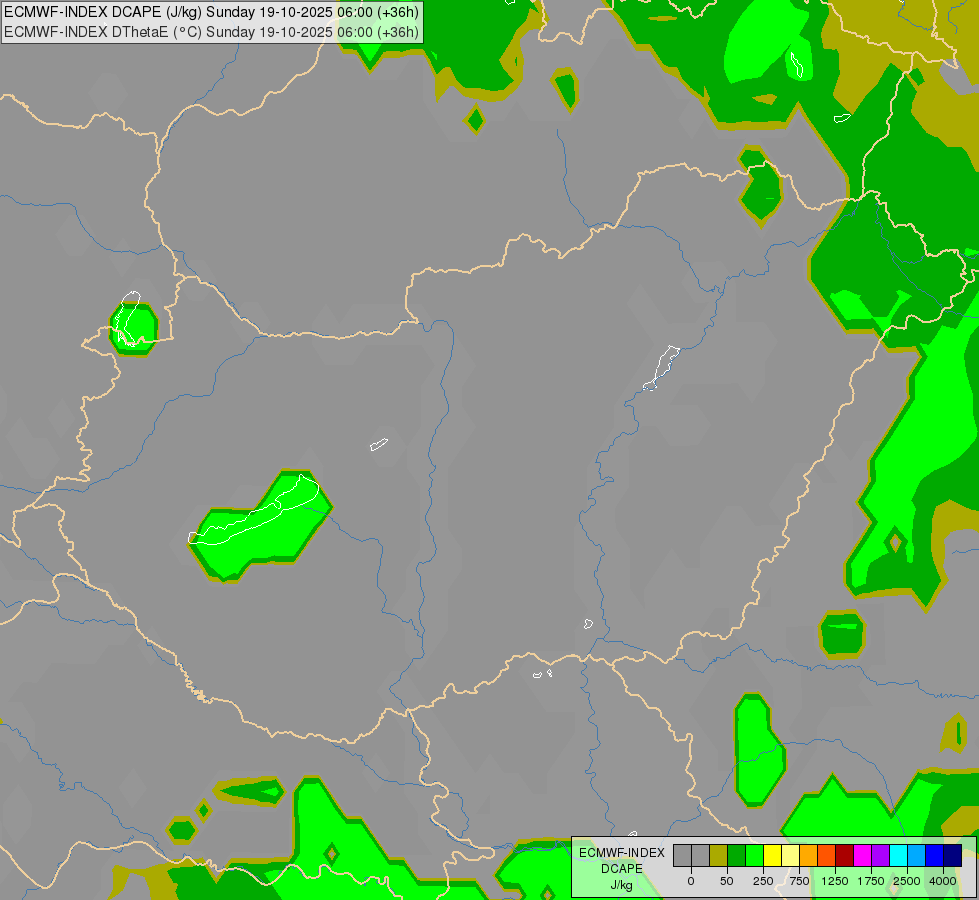Click the olive legend color swatch
The width and height of the screenshot is (979, 900).
pos(718,856)
